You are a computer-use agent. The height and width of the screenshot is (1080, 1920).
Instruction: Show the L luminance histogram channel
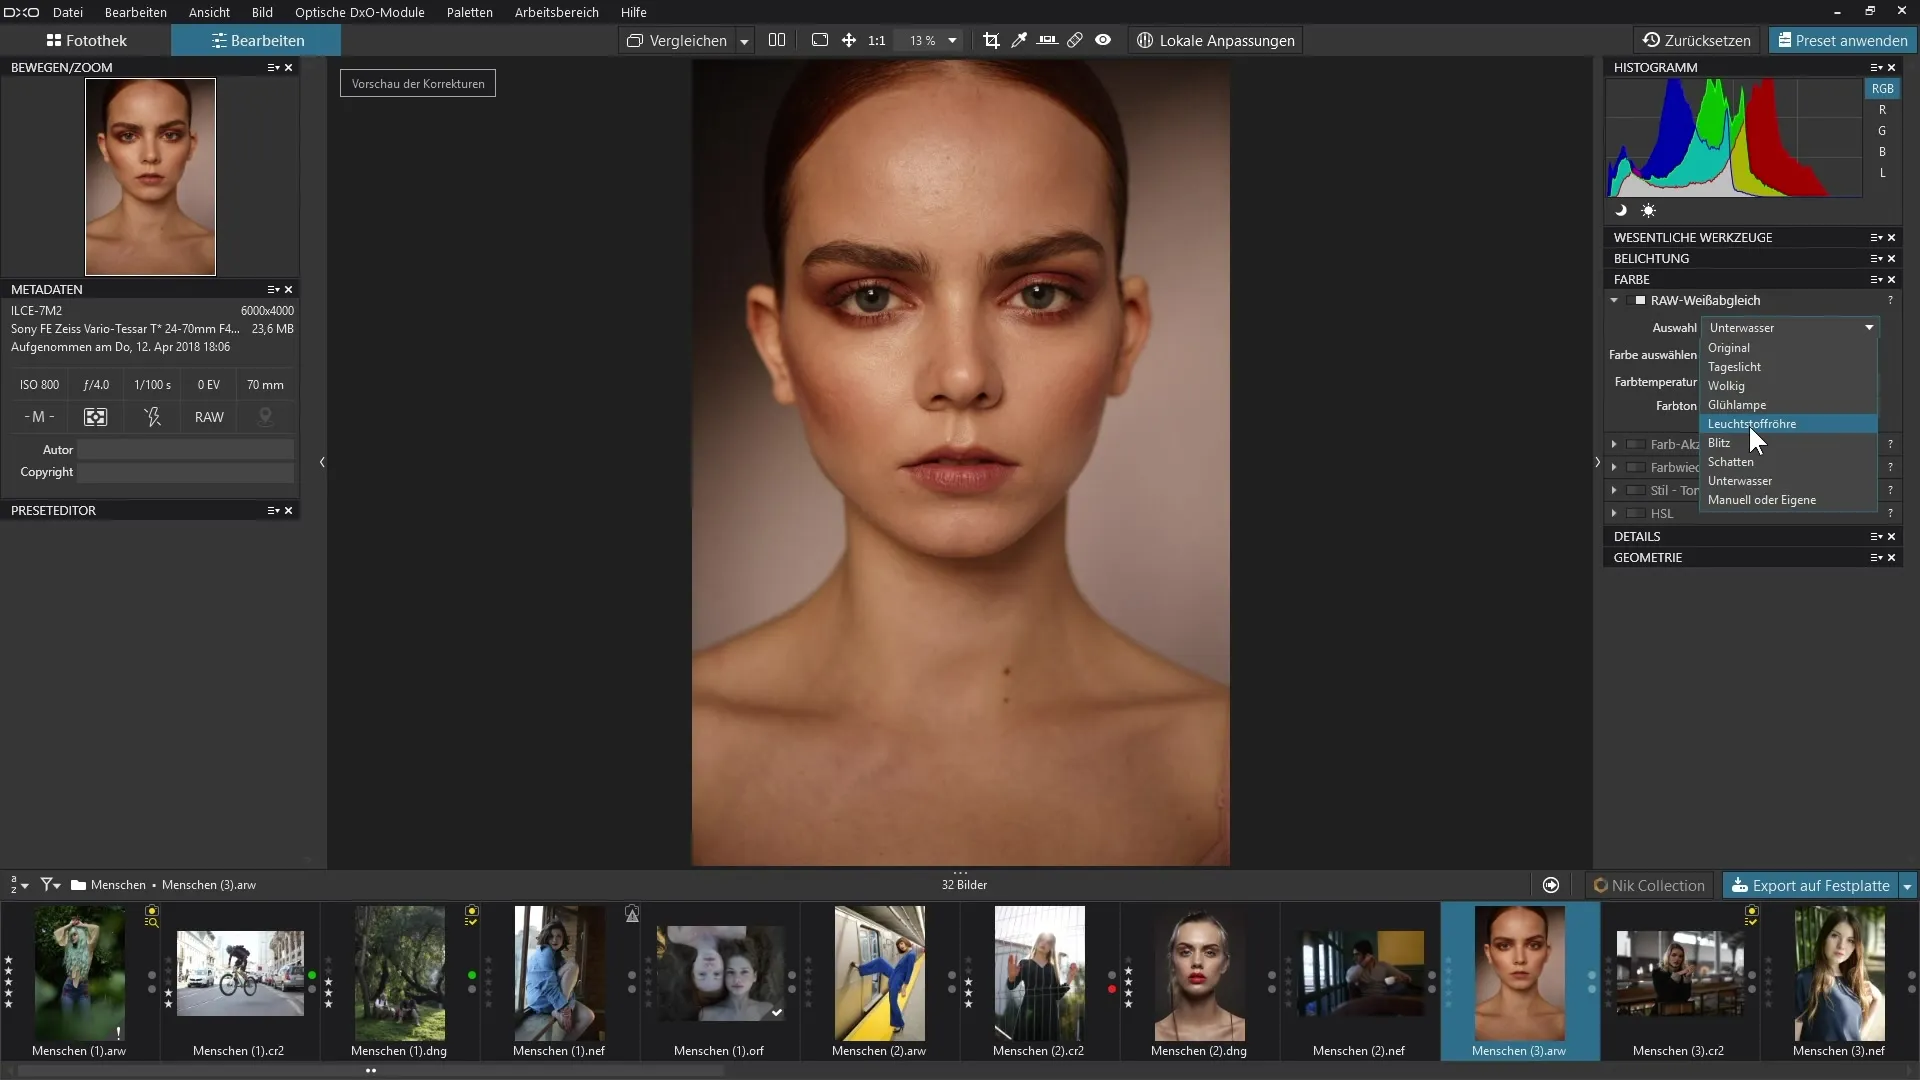click(x=1882, y=173)
